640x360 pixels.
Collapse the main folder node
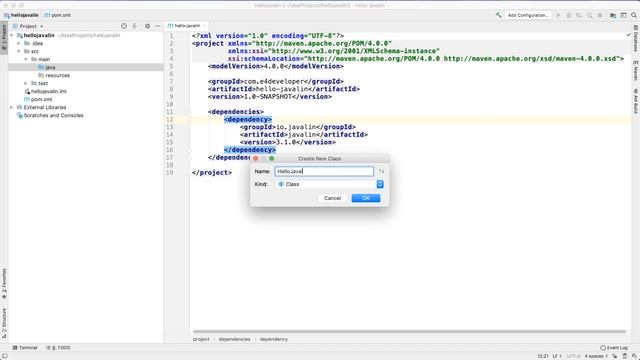pyautogui.click(x=26, y=59)
